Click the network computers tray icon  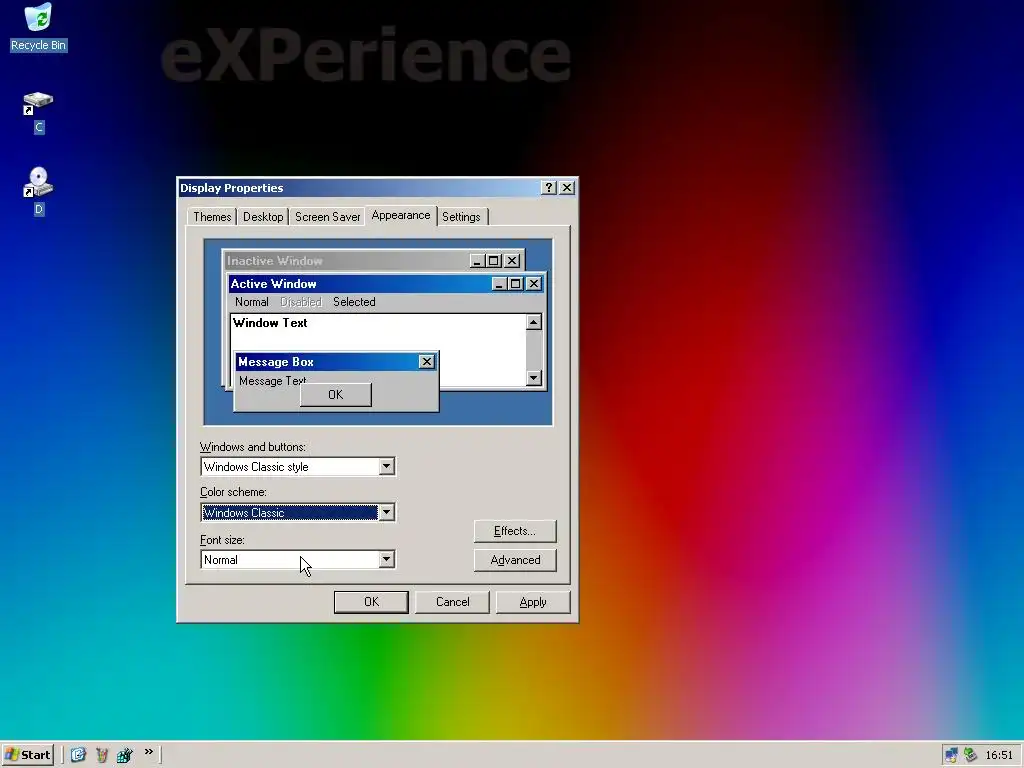click(x=952, y=756)
